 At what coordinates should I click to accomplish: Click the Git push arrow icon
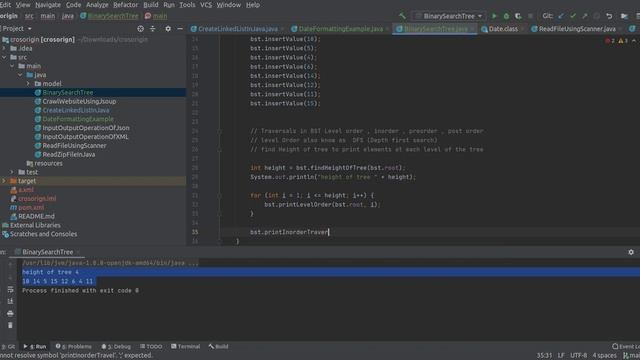584,16
